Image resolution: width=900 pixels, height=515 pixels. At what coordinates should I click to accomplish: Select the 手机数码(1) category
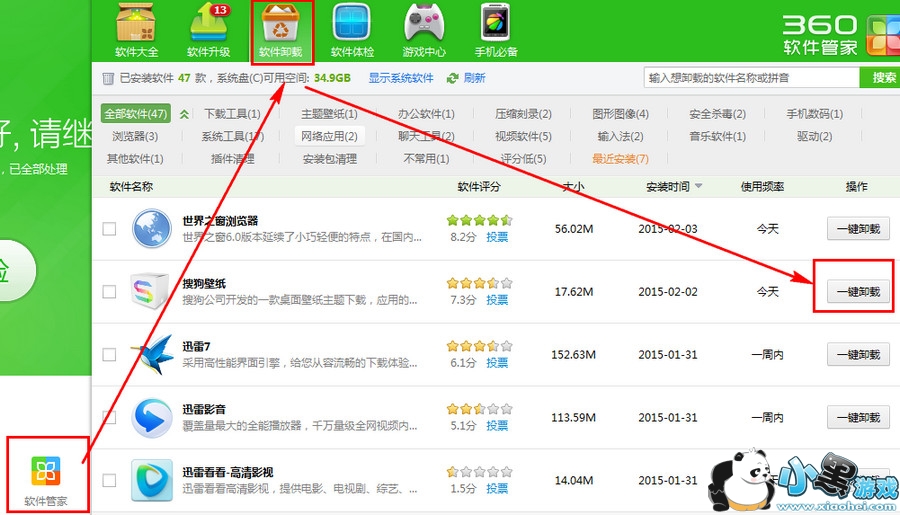click(814, 114)
